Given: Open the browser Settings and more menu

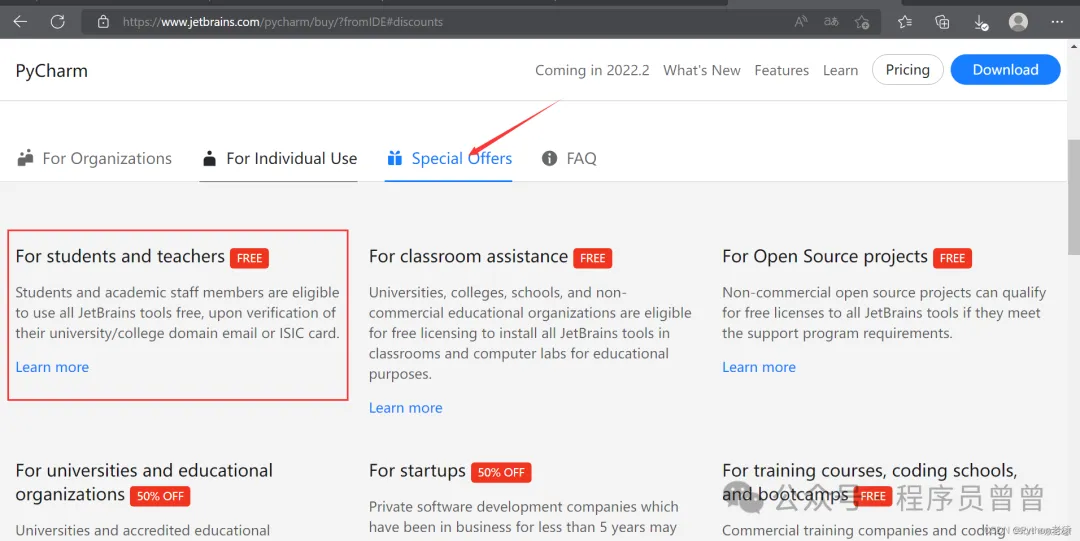Looking at the screenshot, I should [x=1057, y=22].
